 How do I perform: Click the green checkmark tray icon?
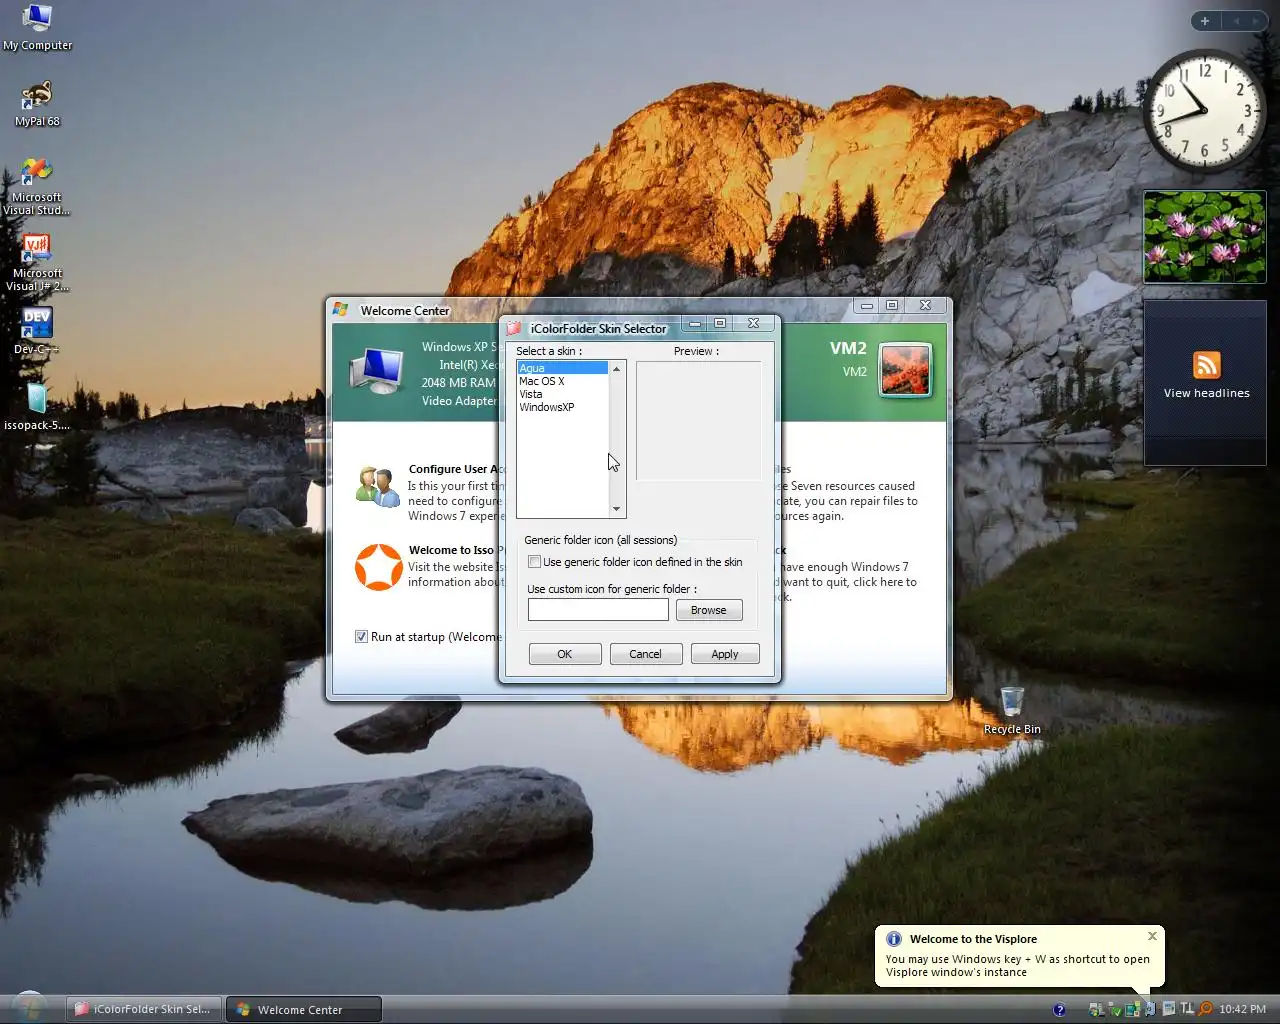point(1115,1010)
